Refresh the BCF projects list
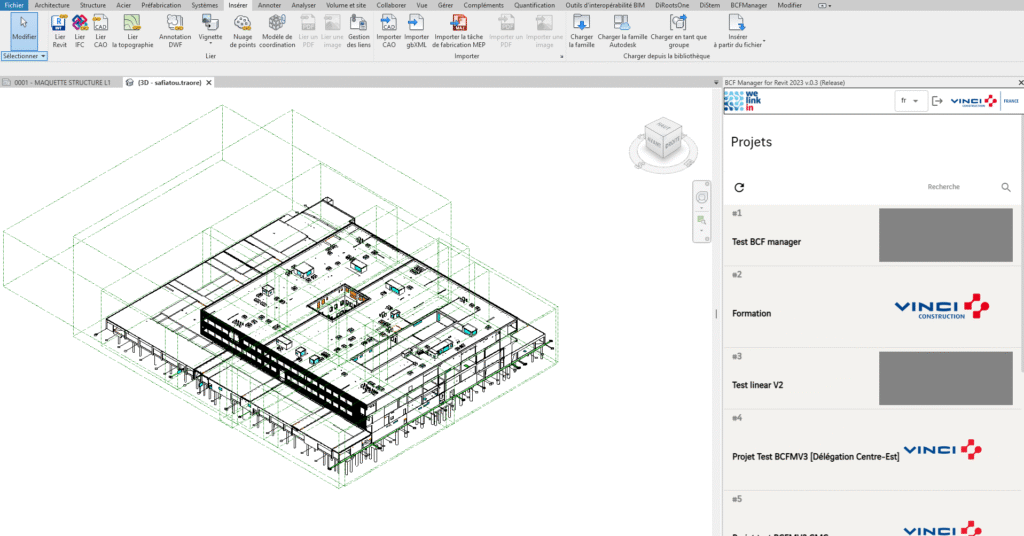Viewport: 1024px width, 536px height. pos(740,187)
